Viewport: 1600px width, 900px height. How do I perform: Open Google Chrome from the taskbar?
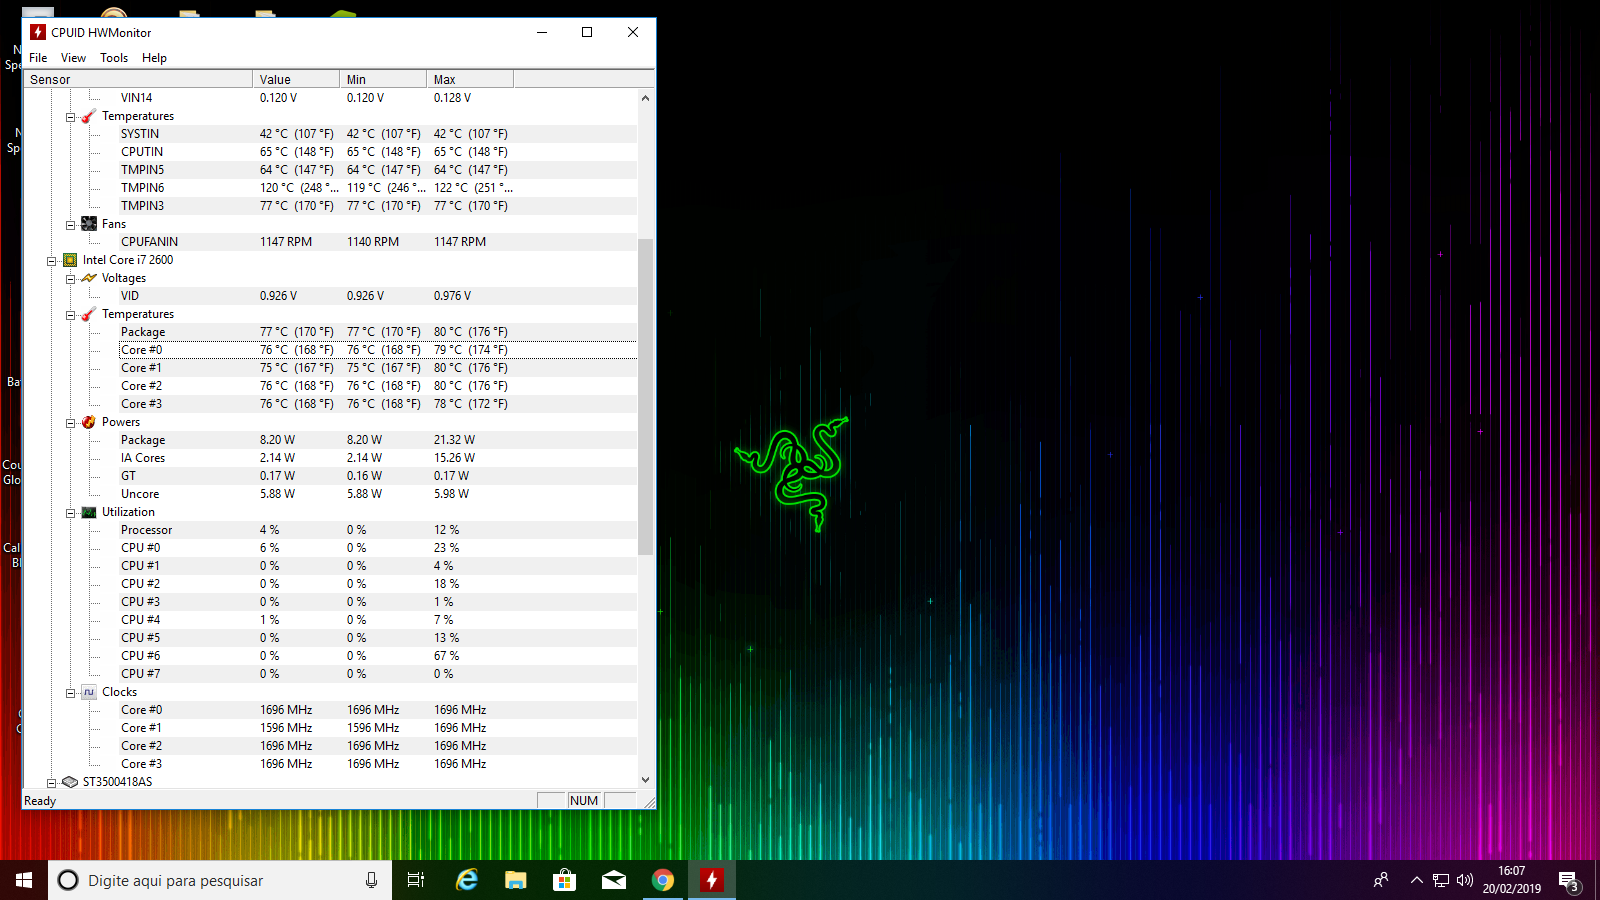coord(662,880)
